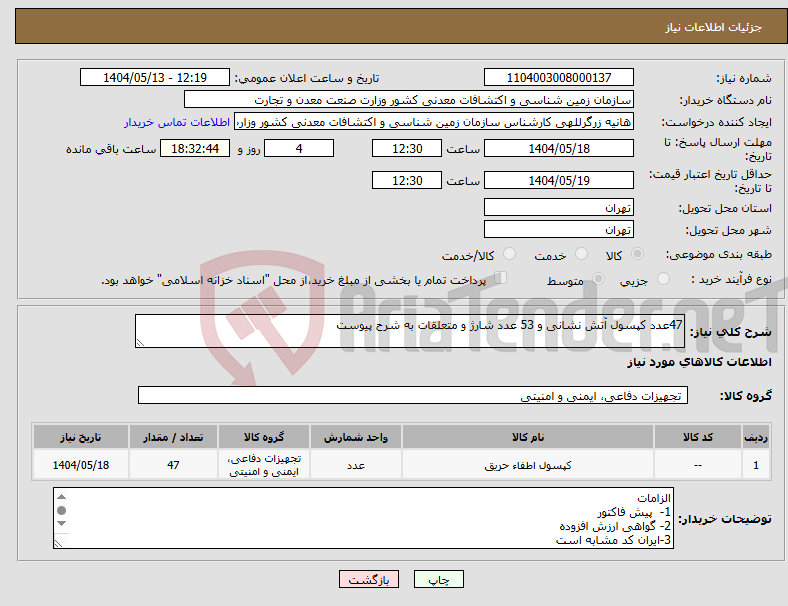Select the متوسط purchase type radio
This screenshot has height=606, width=788.
[x=598, y=278]
